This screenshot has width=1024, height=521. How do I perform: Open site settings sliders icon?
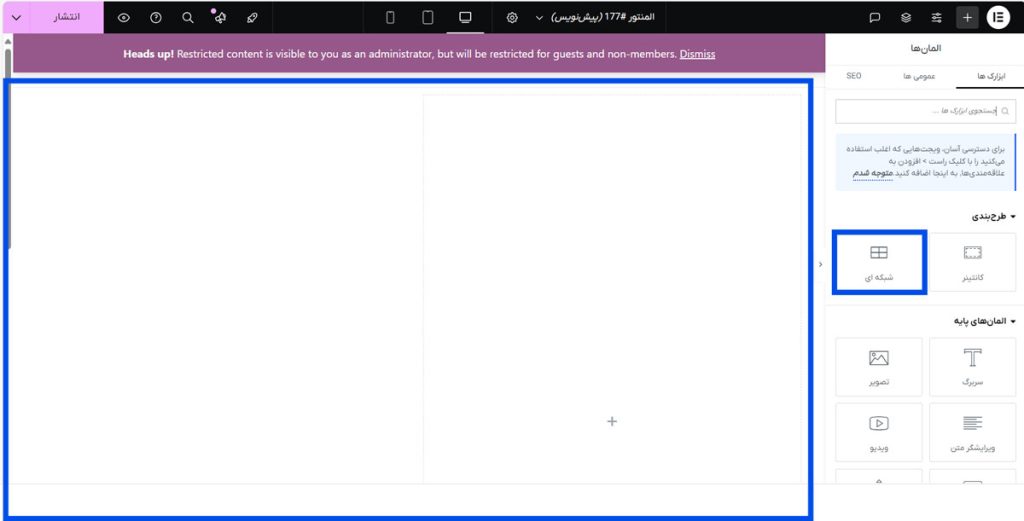point(936,17)
